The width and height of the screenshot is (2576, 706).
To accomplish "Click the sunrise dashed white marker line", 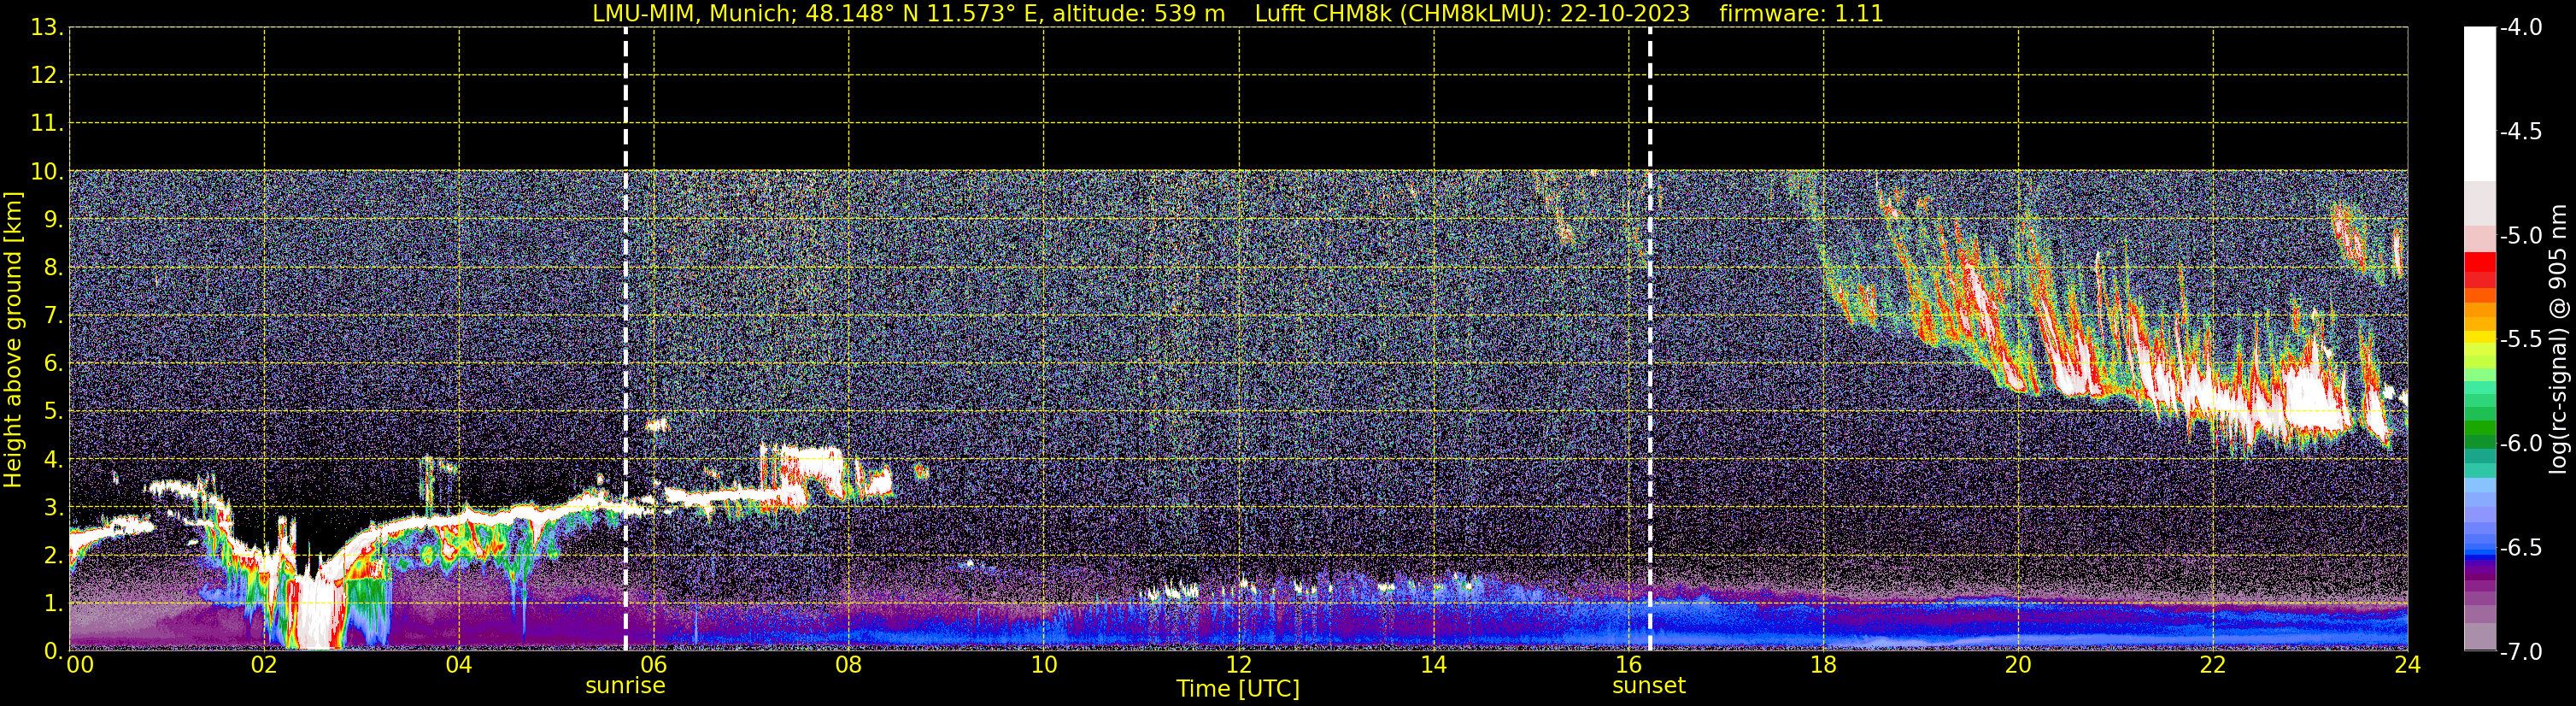I will (626, 339).
